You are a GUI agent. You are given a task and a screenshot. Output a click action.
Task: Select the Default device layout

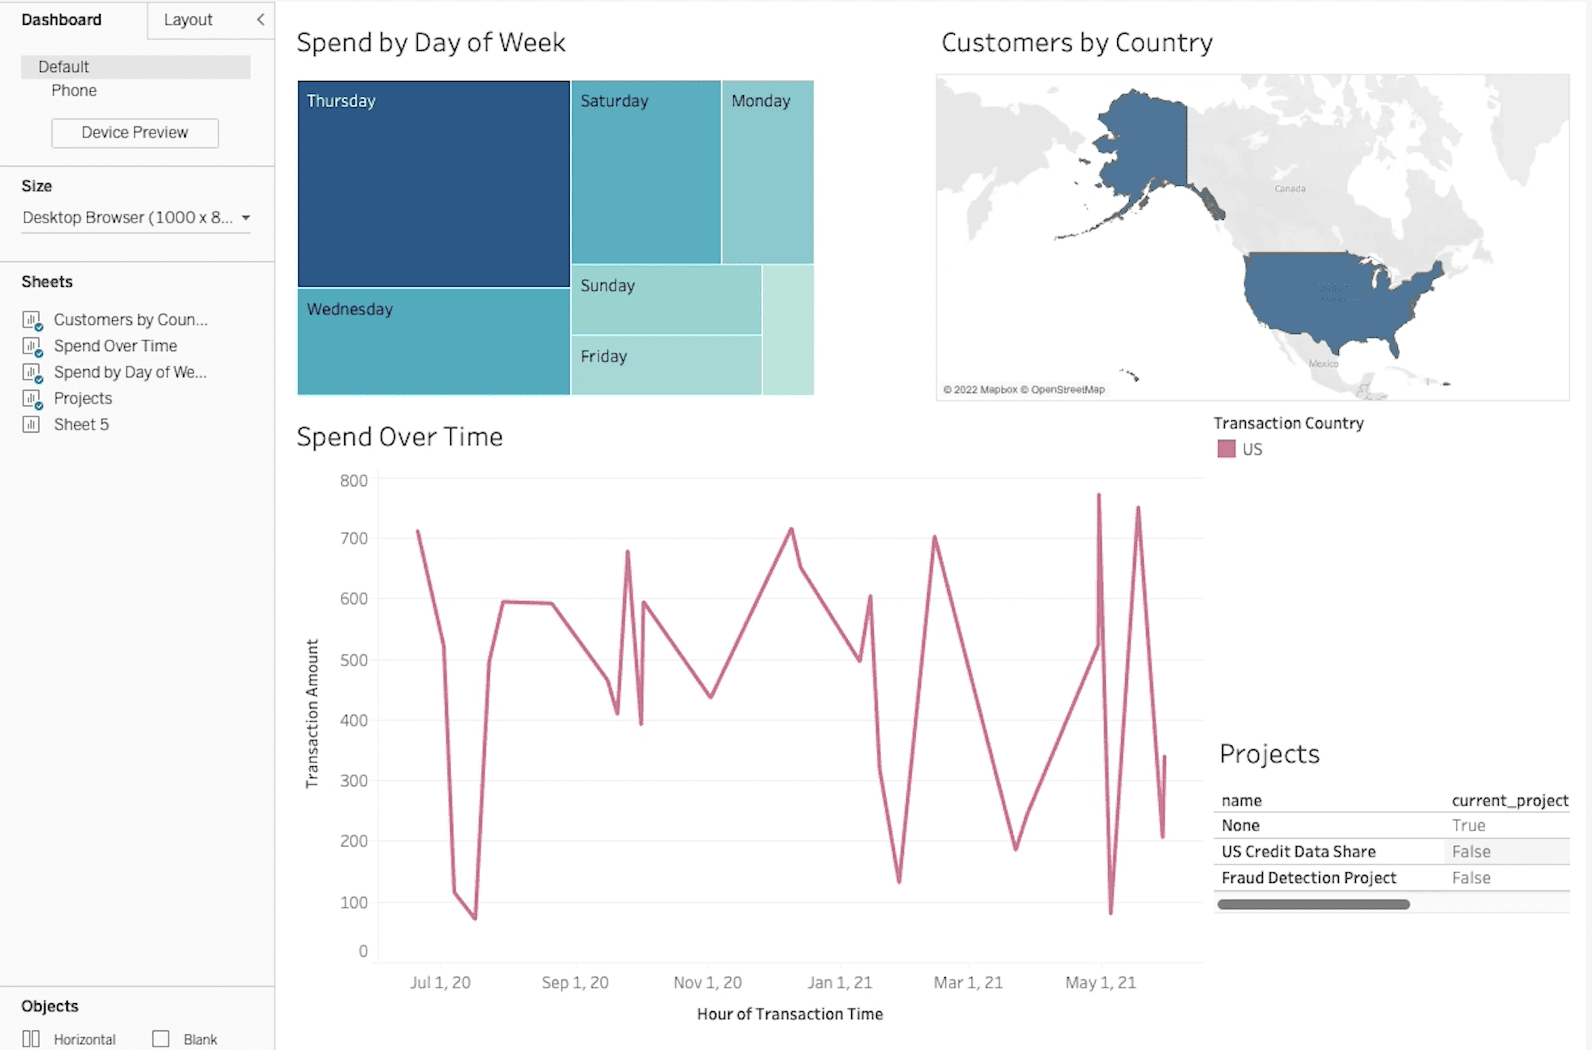pos(136,67)
